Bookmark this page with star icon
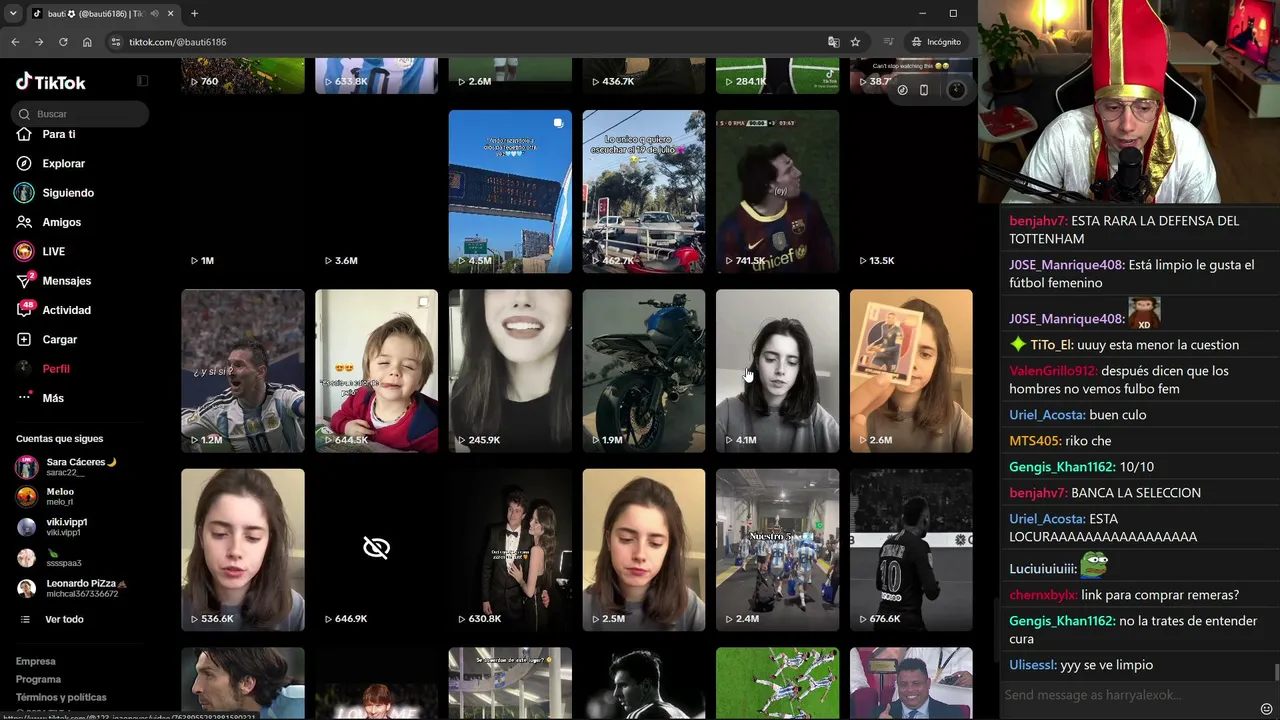 (x=855, y=42)
